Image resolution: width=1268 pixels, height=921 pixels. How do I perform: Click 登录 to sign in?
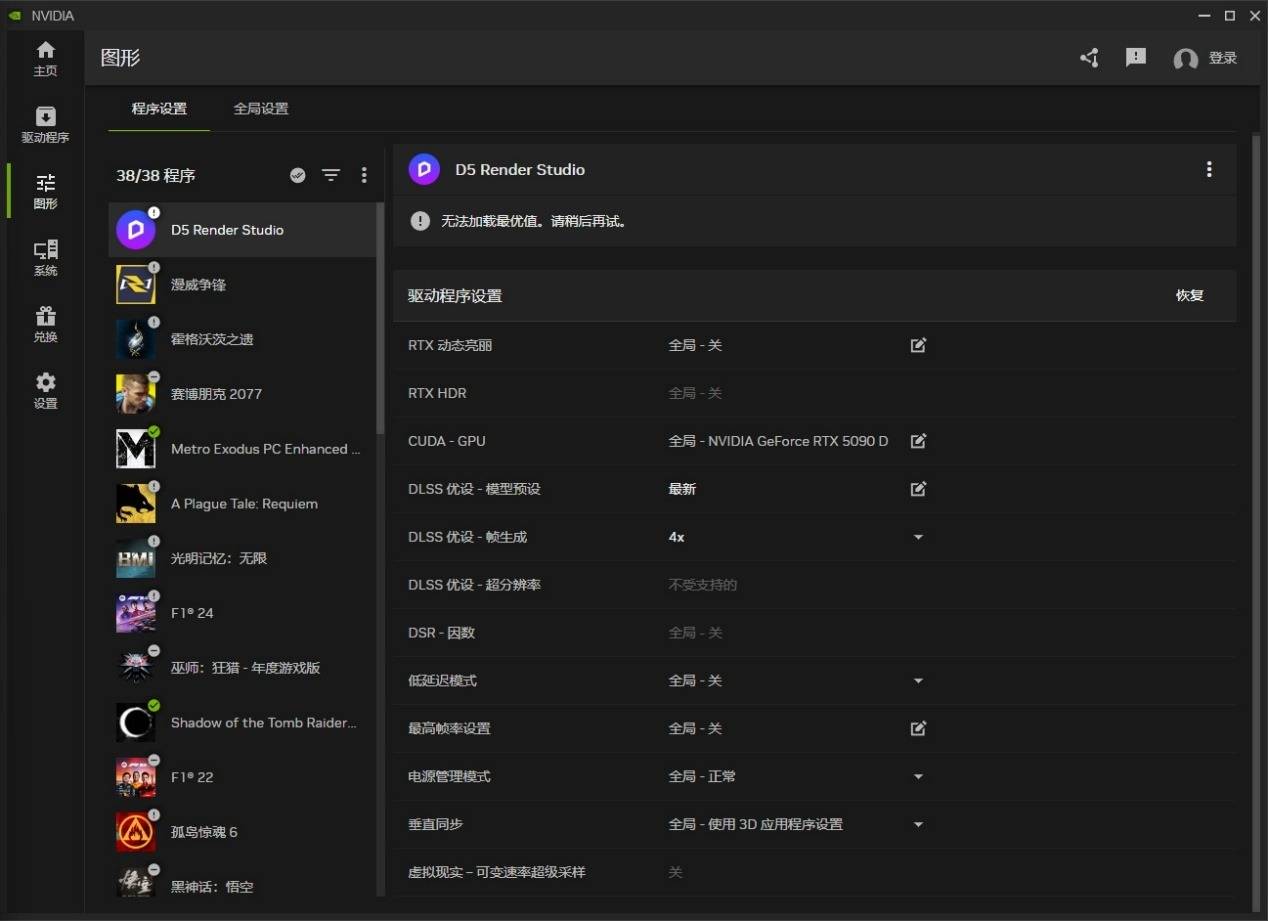pos(1222,58)
